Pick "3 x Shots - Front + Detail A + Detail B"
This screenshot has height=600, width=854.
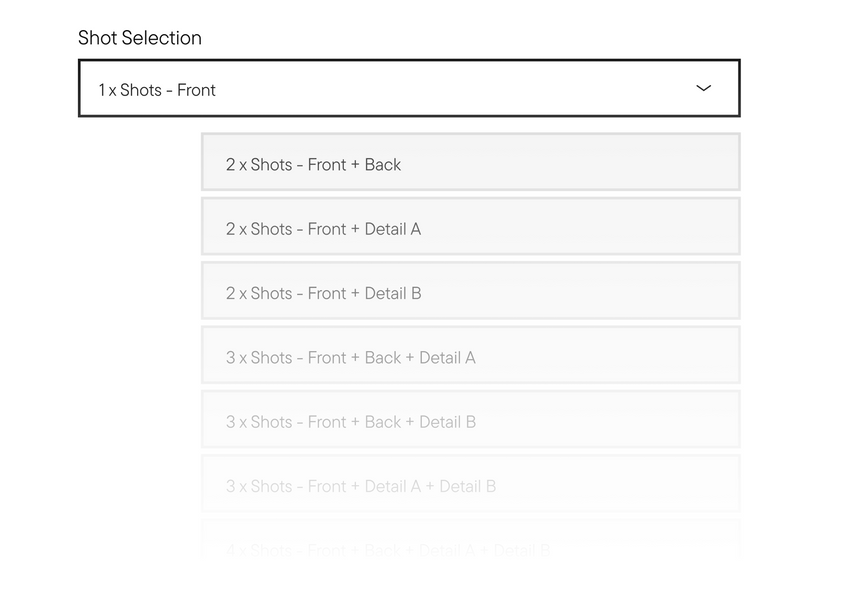click(470, 484)
